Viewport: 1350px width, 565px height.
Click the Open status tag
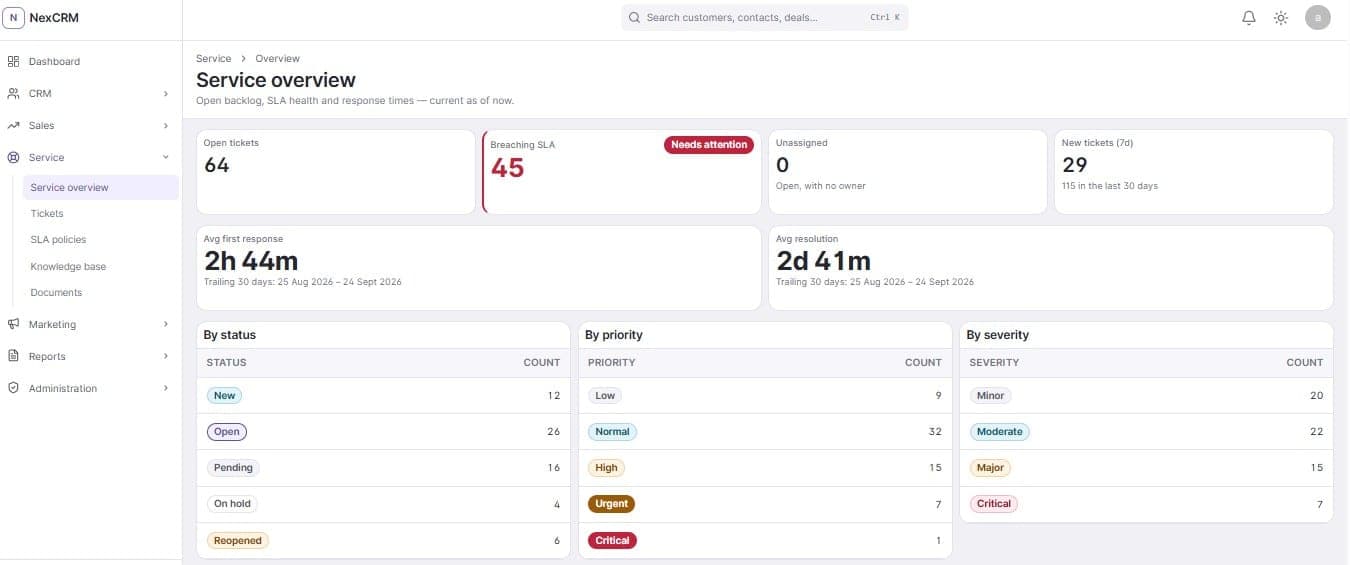[227, 432]
